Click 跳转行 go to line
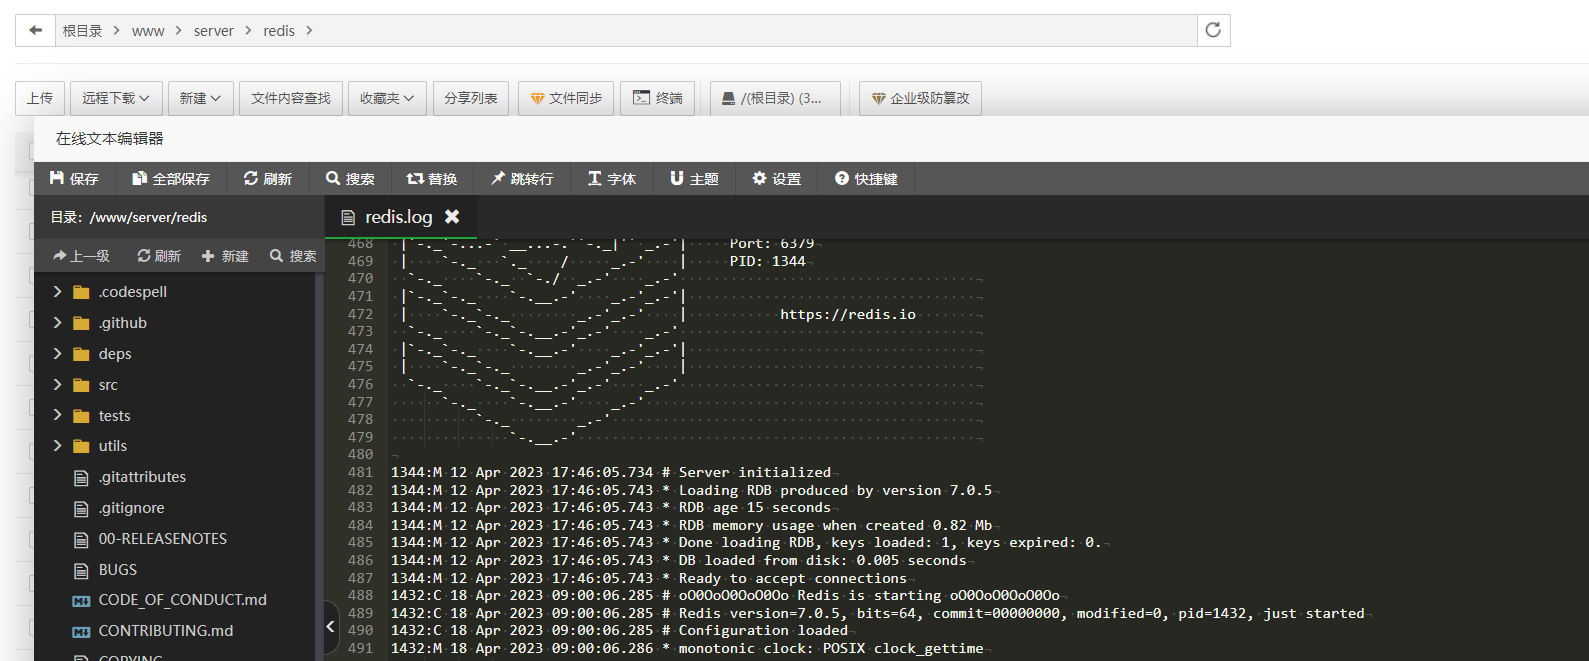The width and height of the screenshot is (1589, 661). pos(522,178)
